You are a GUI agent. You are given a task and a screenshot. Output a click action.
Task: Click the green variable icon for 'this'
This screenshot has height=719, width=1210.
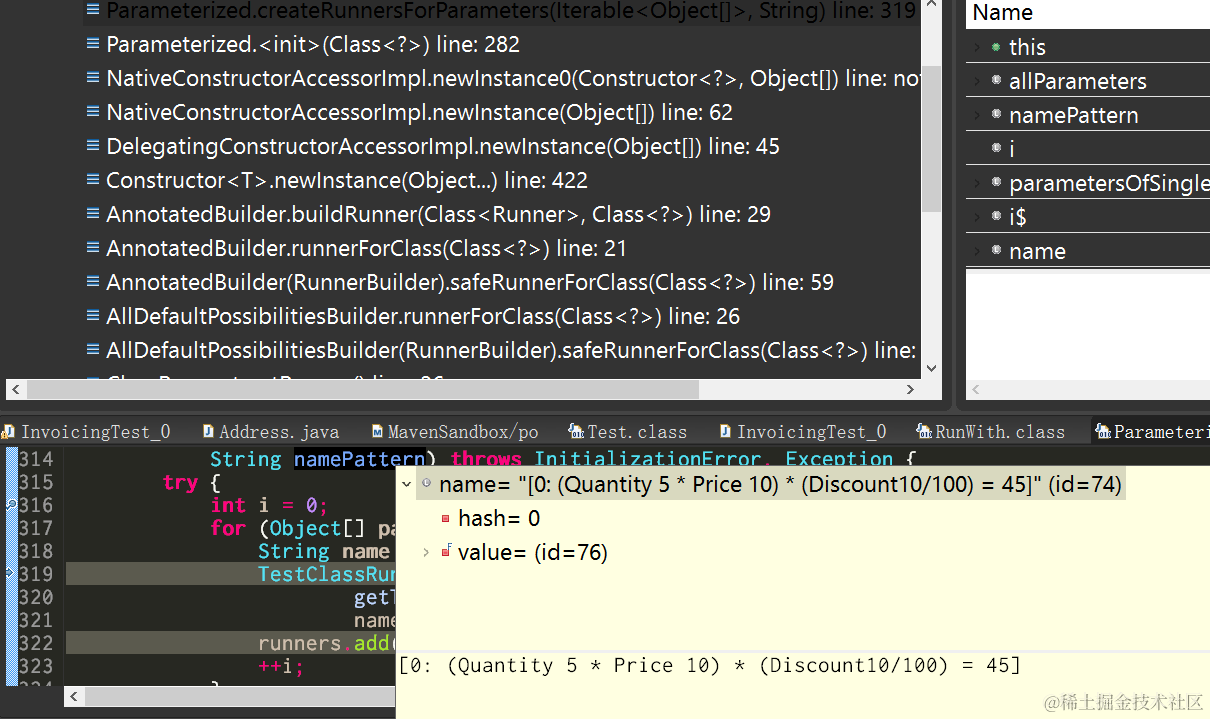tap(996, 47)
